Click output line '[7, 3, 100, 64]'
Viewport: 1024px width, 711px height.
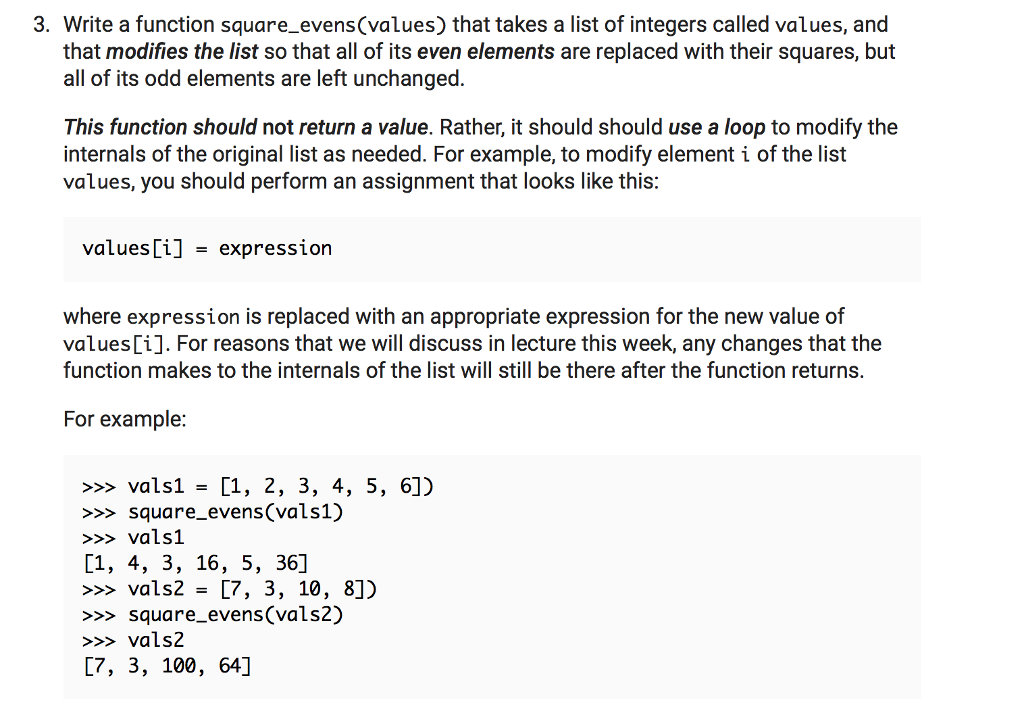(167, 667)
